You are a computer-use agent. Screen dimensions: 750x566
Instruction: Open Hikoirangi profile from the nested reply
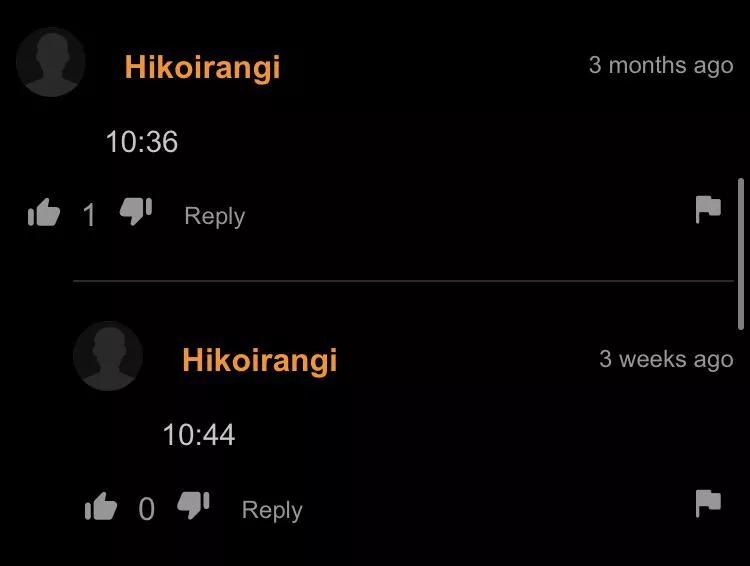click(x=260, y=361)
